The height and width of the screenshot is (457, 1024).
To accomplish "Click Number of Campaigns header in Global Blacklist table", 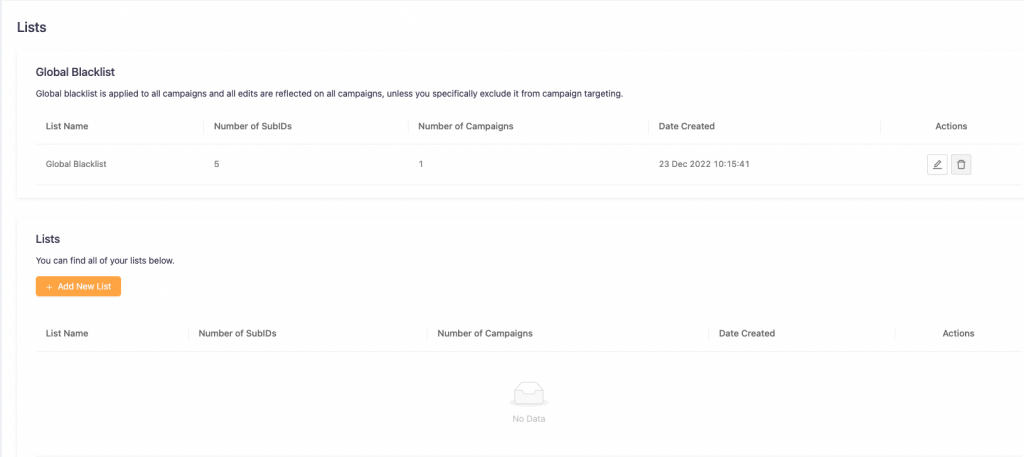I will click(465, 127).
